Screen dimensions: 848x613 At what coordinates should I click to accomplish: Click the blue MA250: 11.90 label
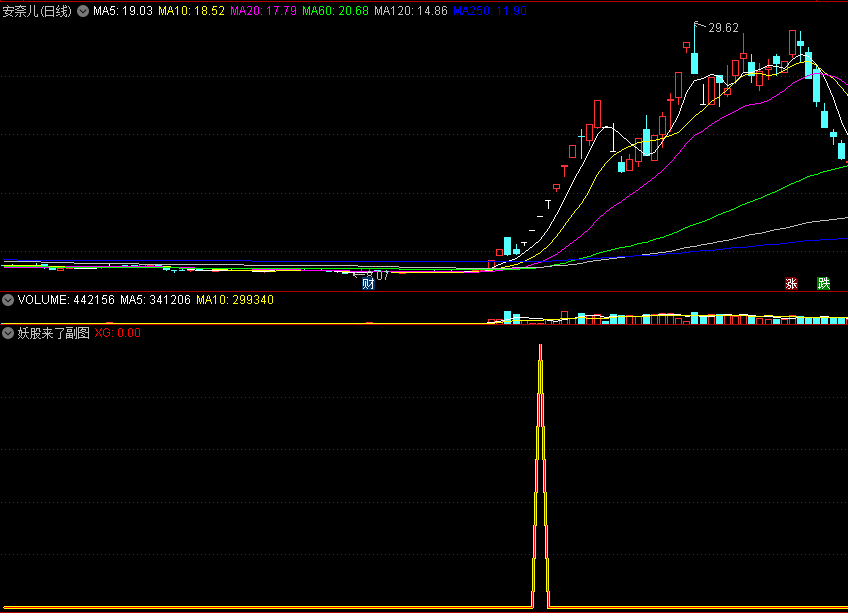click(490, 11)
